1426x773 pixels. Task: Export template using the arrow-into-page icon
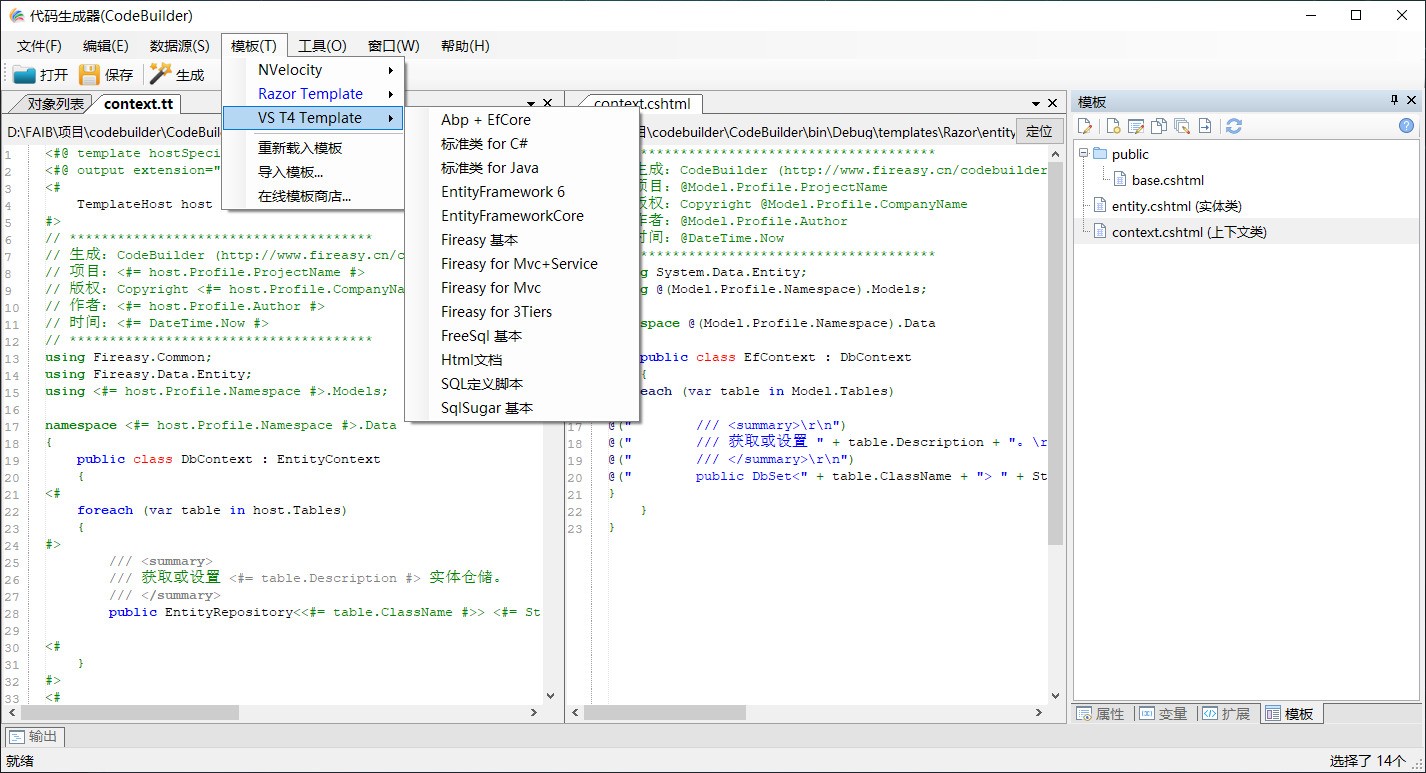(x=1205, y=126)
